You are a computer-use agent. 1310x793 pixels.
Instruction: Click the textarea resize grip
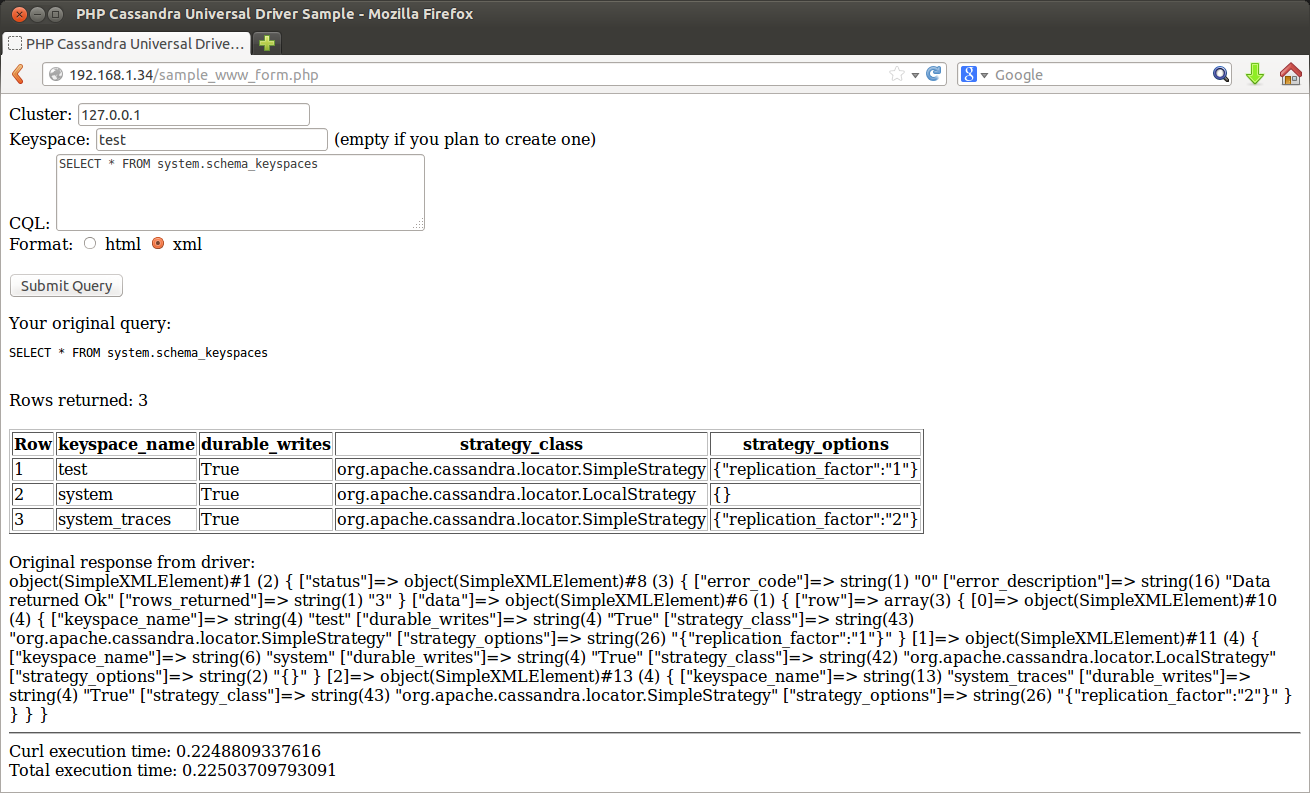click(x=419, y=225)
